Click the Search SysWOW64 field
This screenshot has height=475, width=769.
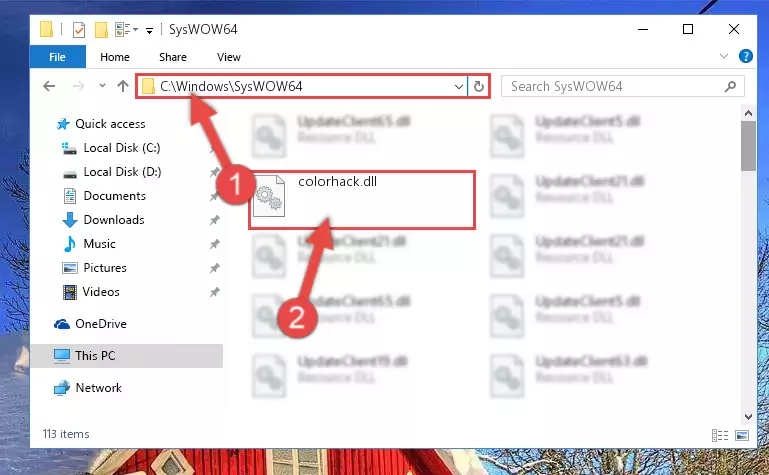tap(622, 86)
